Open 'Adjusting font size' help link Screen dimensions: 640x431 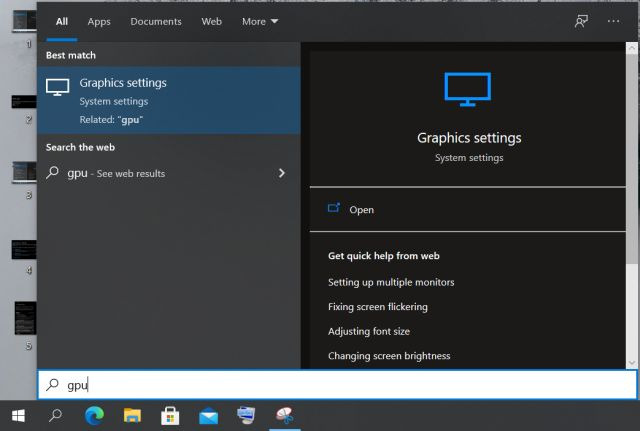369,331
